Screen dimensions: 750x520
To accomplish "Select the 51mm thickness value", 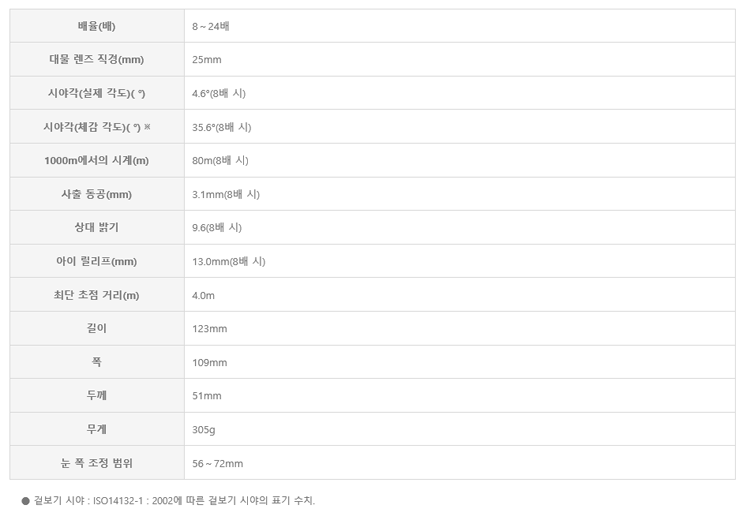I will pyautogui.click(x=207, y=396).
